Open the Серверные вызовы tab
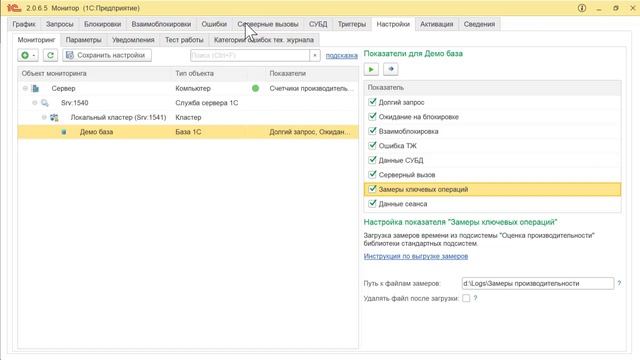 click(x=268, y=24)
